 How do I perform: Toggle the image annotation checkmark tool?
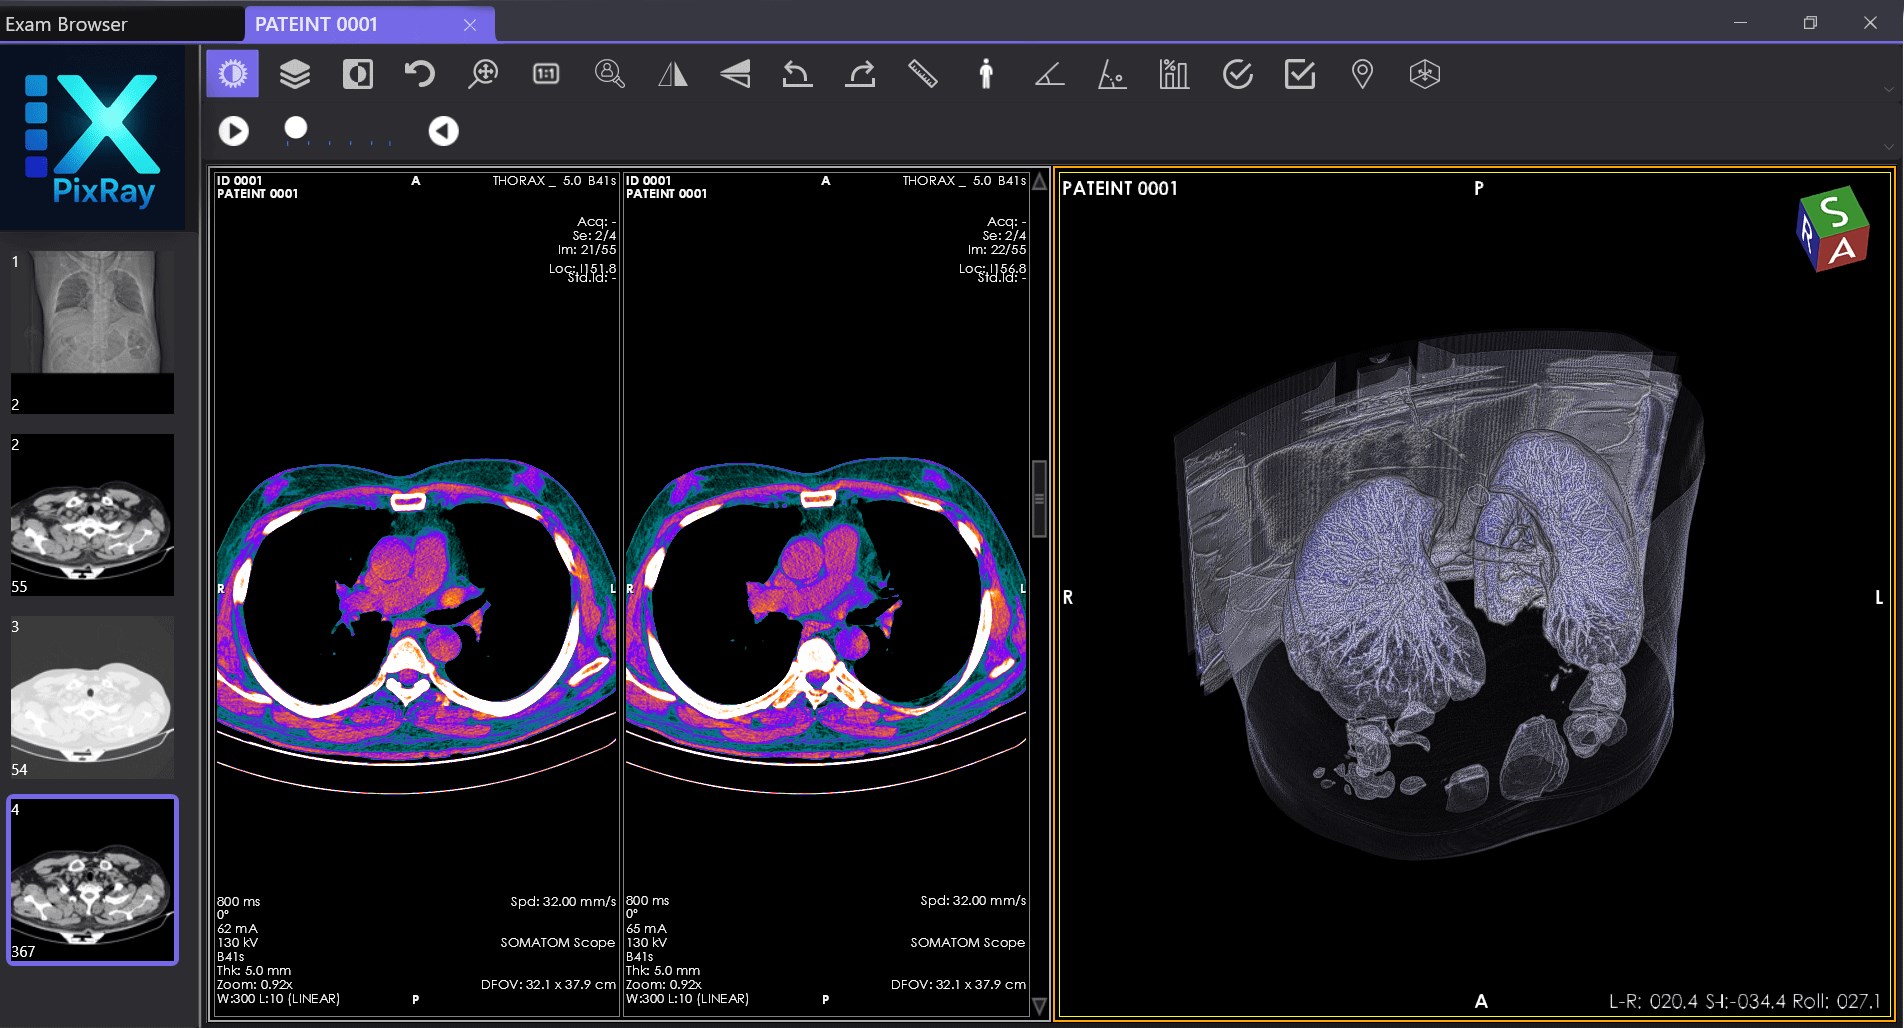tap(1298, 73)
